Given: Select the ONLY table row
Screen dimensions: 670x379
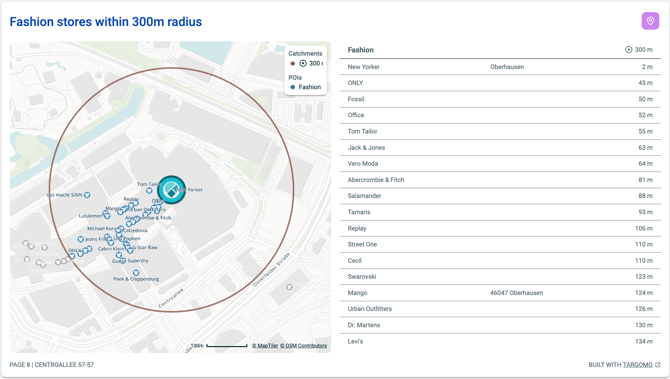Looking at the screenshot, I should [500, 83].
